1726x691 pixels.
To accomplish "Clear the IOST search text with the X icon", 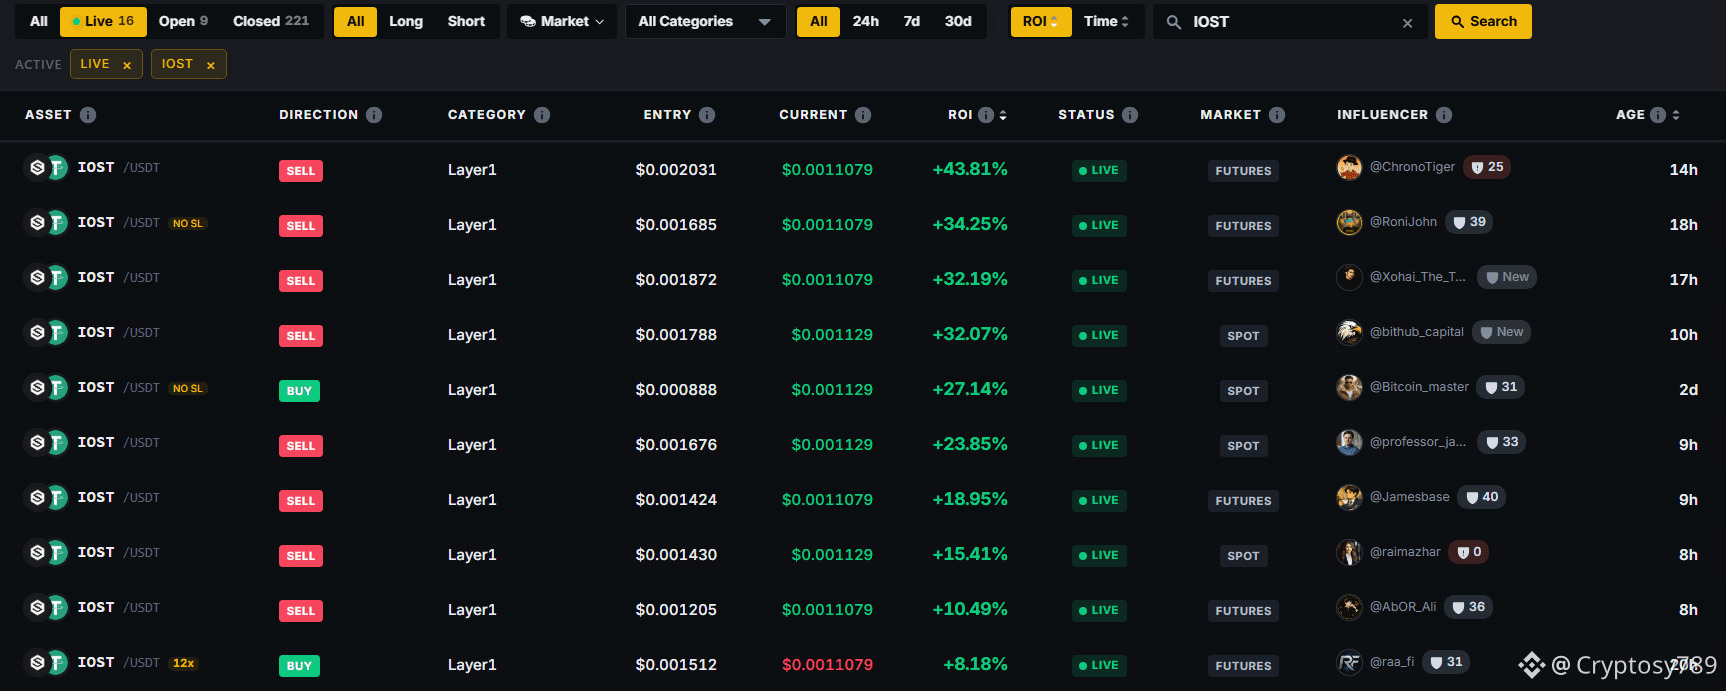I will point(1408,22).
